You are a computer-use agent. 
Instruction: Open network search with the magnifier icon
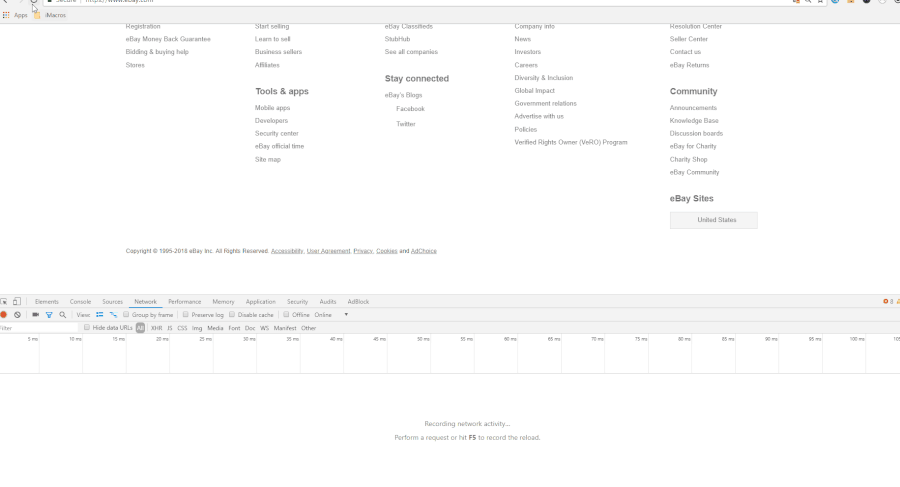[x=63, y=315]
